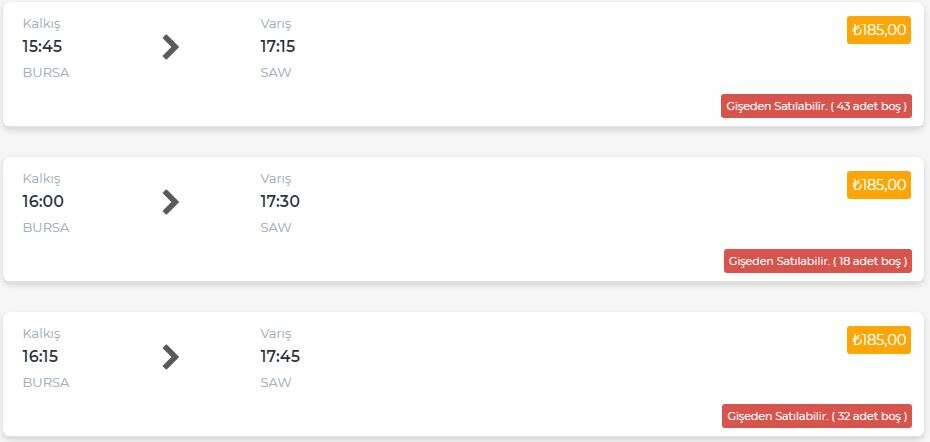Click the Kalkış label above 16:00
Screen dimensions: 930x442
coord(41,178)
